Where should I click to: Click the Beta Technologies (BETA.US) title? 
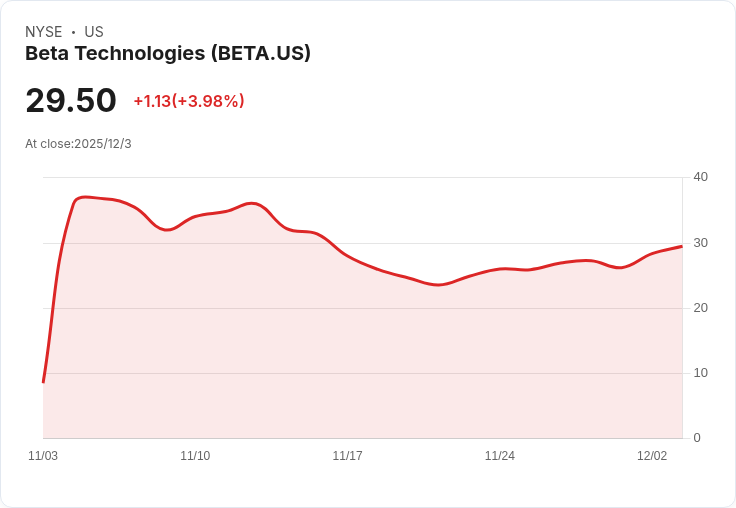pyautogui.click(x=168, y=53)
